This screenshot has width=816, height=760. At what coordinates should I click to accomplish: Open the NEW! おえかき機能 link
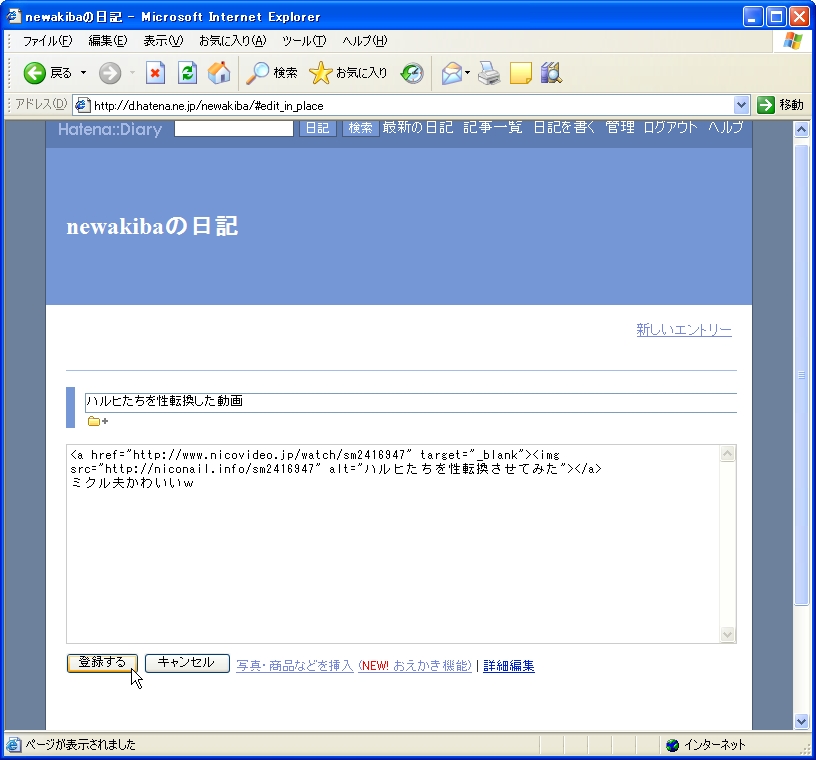click(x=415, y=666)
